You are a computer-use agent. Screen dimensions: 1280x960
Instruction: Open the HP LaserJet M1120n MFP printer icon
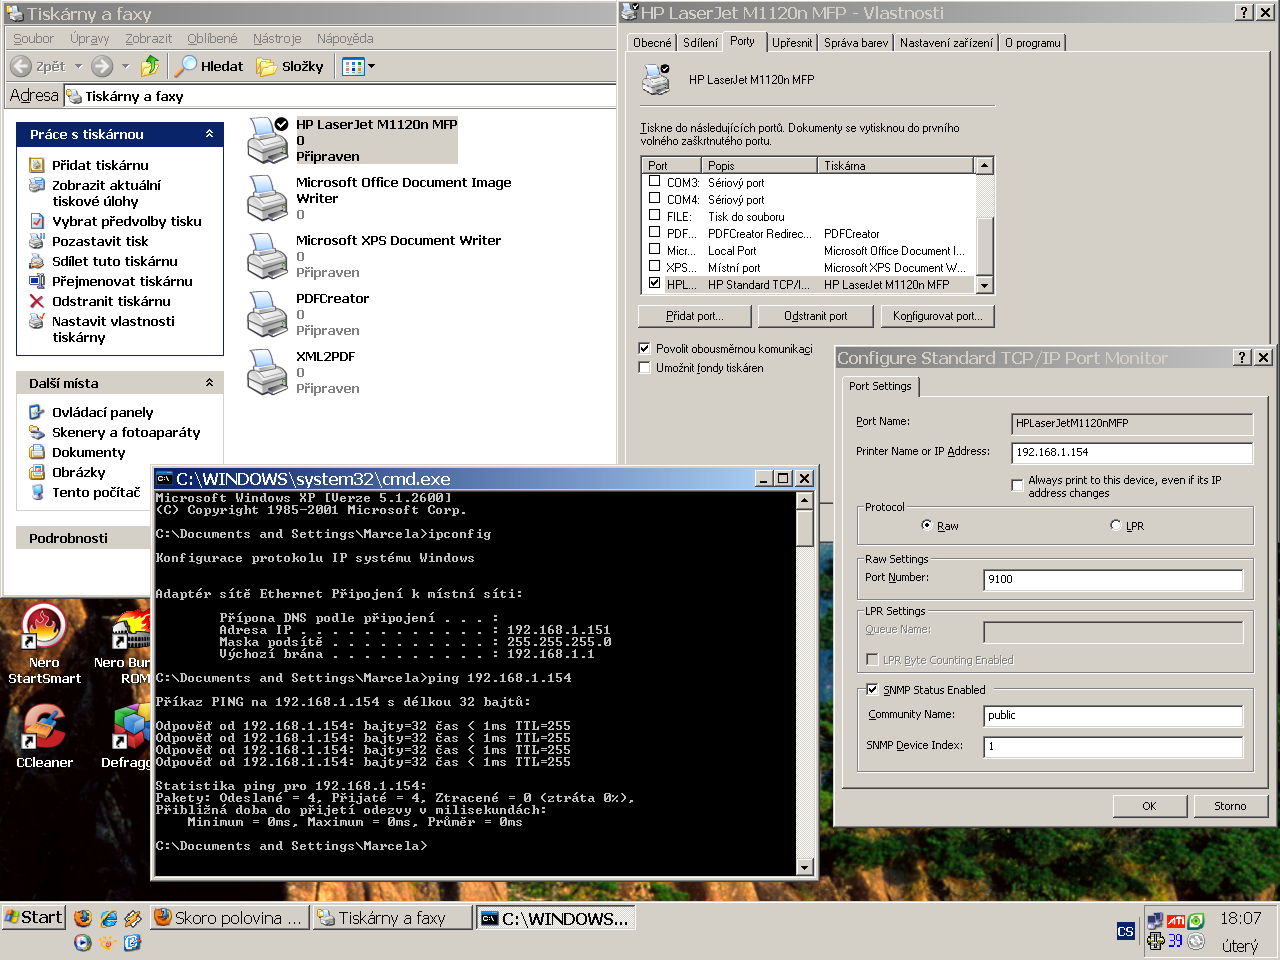[x=268, y=140]
